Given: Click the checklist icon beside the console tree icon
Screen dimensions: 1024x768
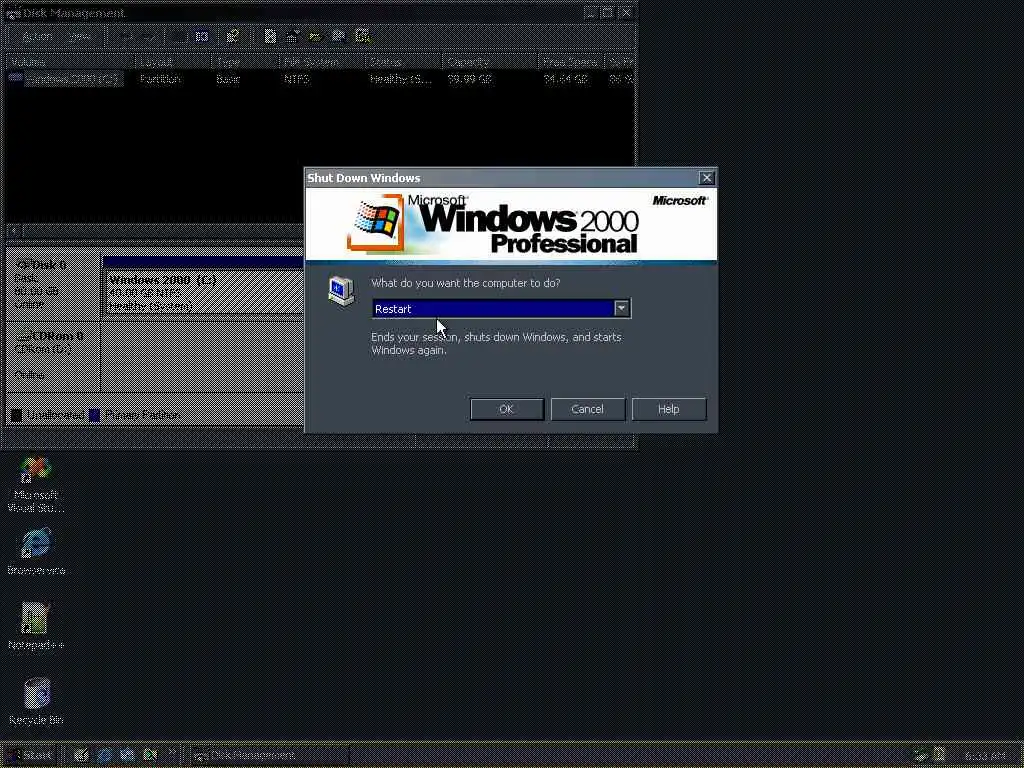Looking at the screenshot, I should 232,37.
